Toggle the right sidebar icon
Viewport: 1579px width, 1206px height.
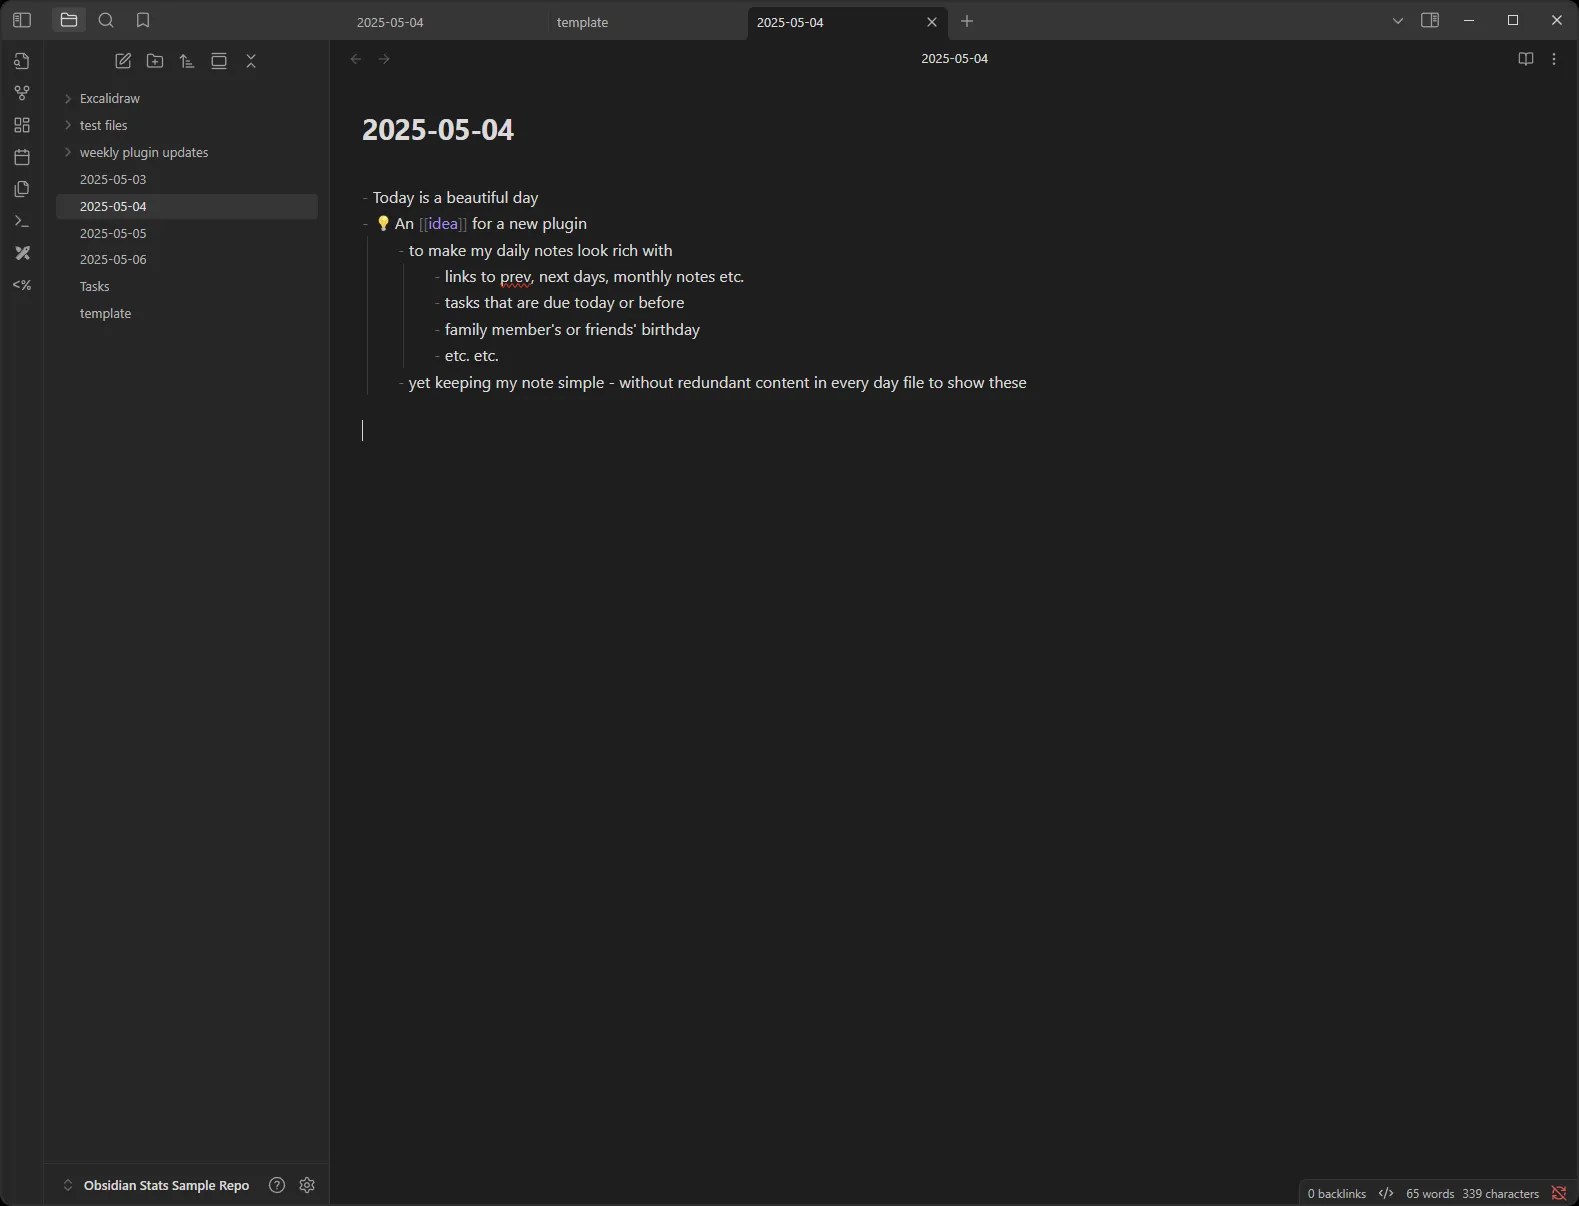(x=1430, y=20)
